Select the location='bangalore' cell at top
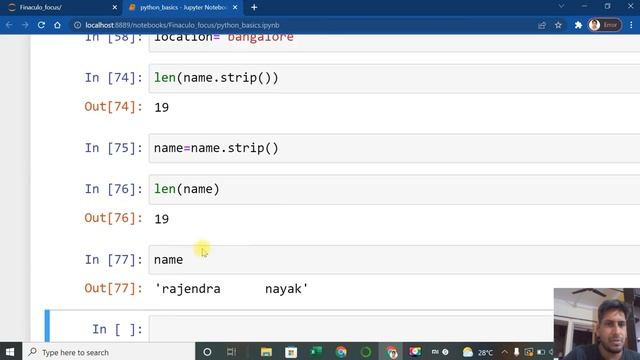This screenshot has width=640, height=360. pos(394,43)
